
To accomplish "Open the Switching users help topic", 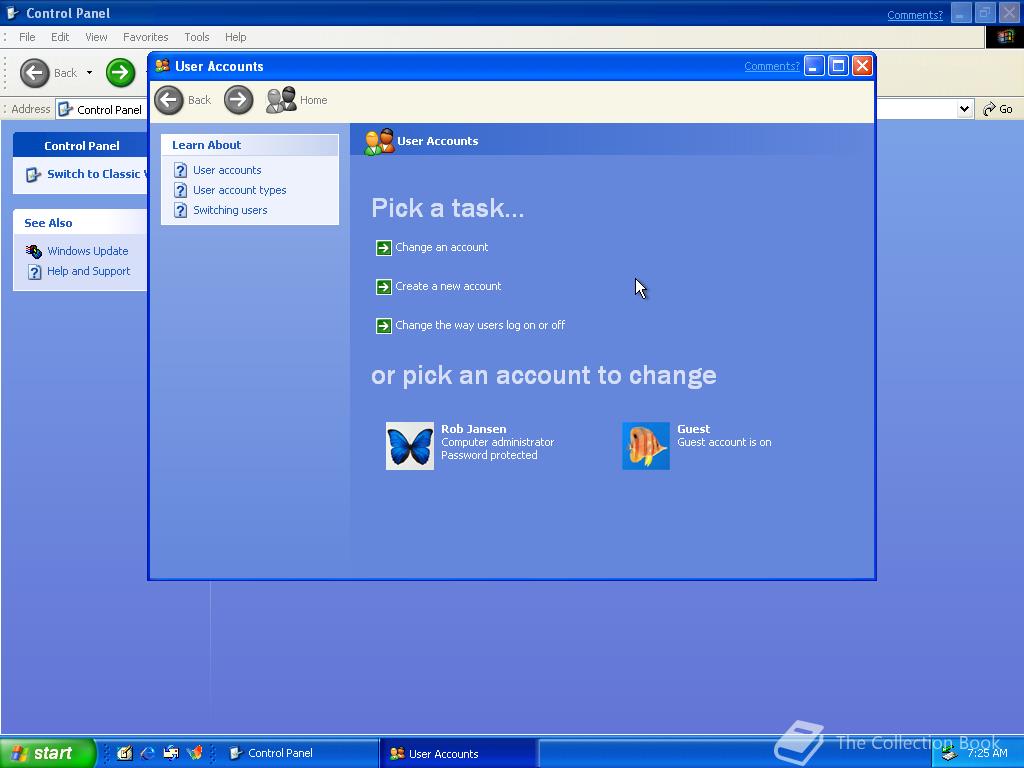I will coord(230,210).
